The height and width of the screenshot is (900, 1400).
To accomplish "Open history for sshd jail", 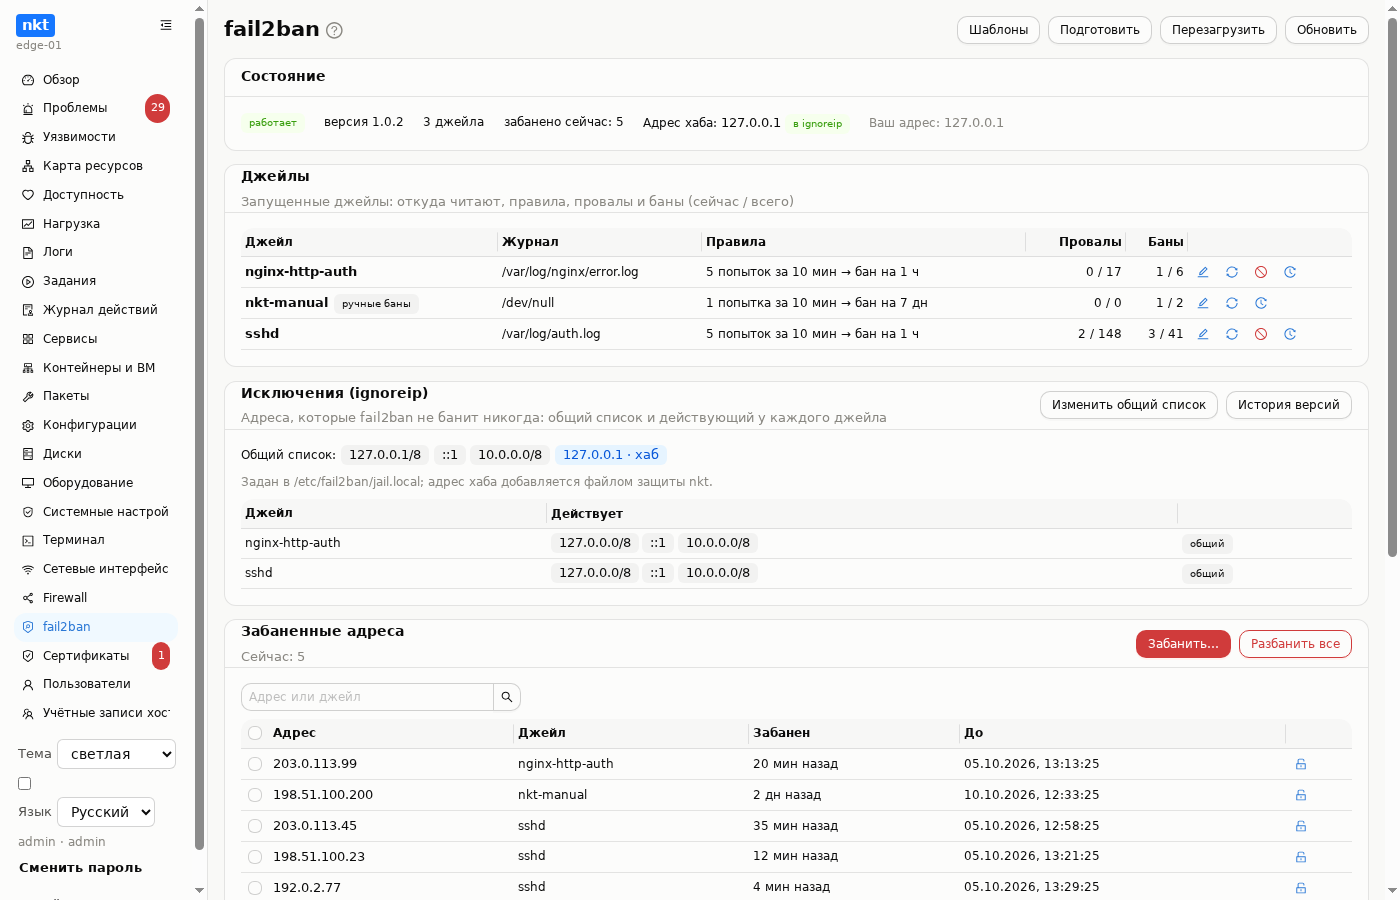I will tap(1290, 334).
